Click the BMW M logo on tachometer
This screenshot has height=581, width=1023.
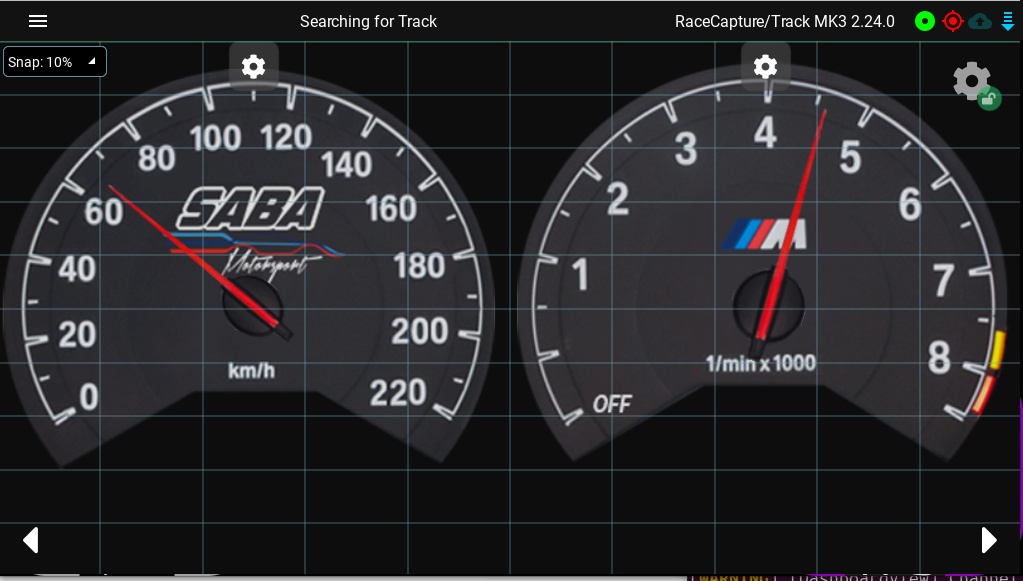click(764, 234)
